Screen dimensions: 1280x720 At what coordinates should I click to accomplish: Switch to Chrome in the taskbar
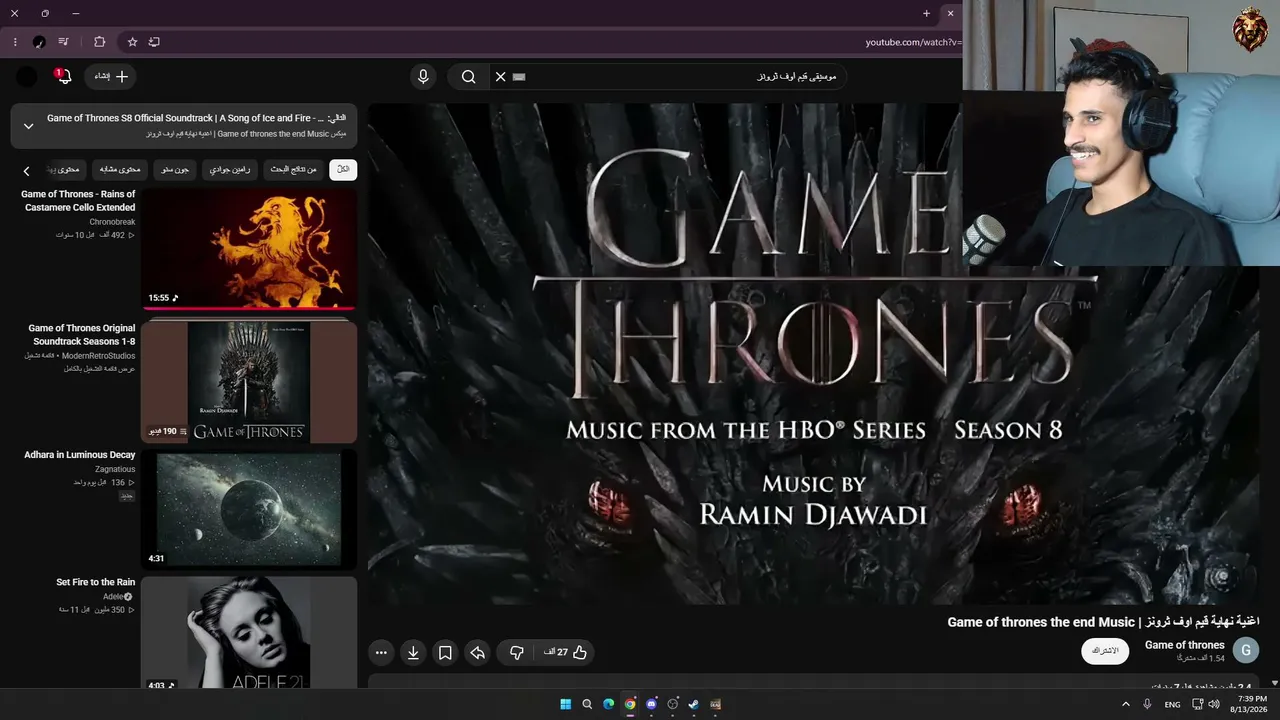630,704
